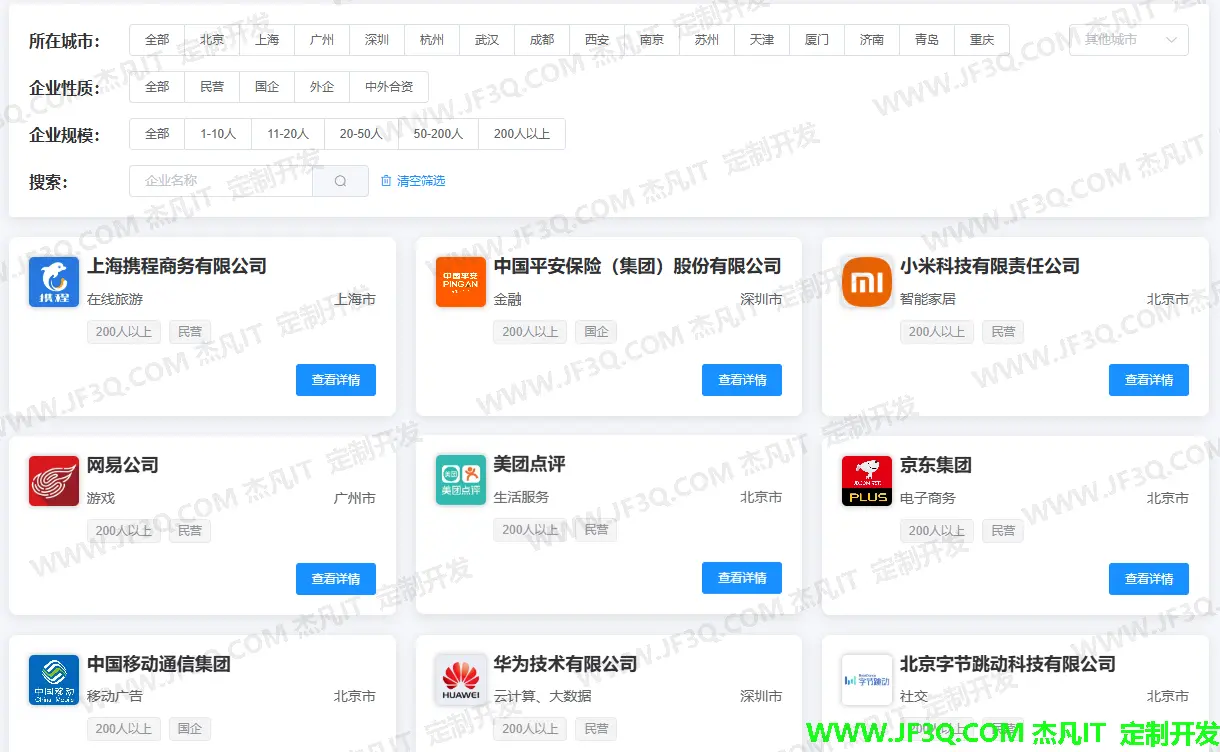
Task: Filter company size 11-20人
Action: pyautogui.click(x=288, y=134)
